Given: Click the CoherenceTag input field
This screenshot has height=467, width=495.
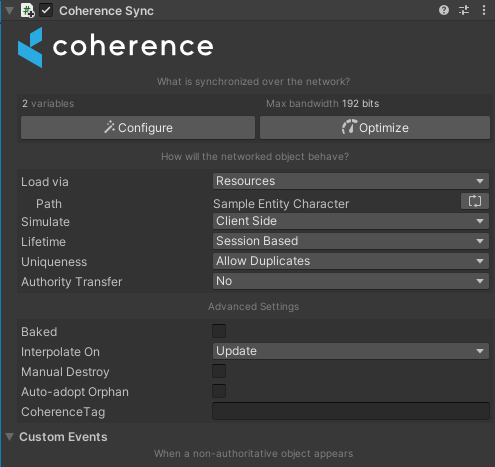Looking at the screenshot, I should tap(351, 411).
